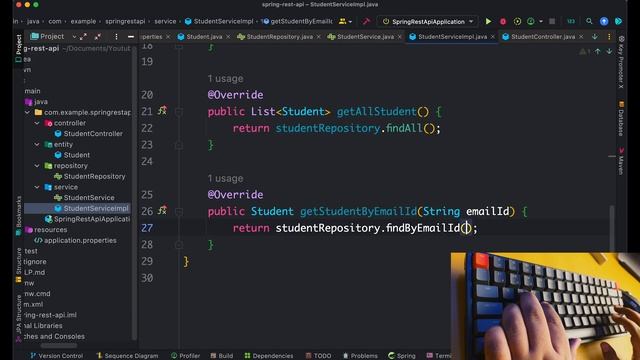640x360 pixels.
Task: Open Spring tool window
Action: coord(402,356)
